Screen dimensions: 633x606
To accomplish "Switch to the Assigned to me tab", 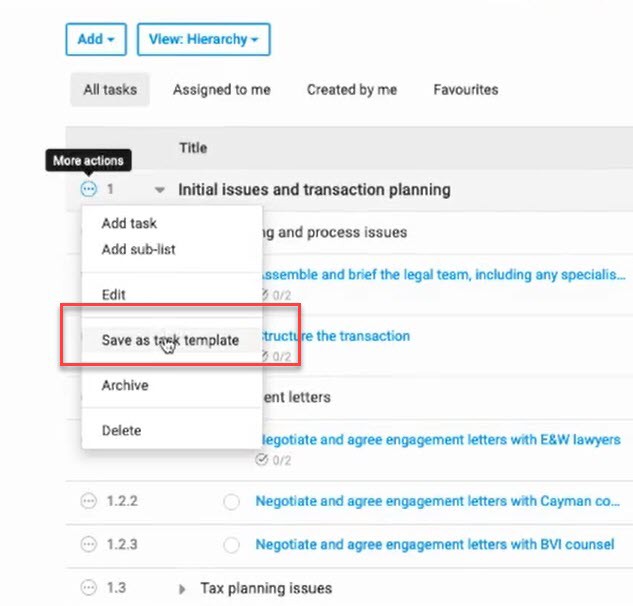I will (221, 90).
